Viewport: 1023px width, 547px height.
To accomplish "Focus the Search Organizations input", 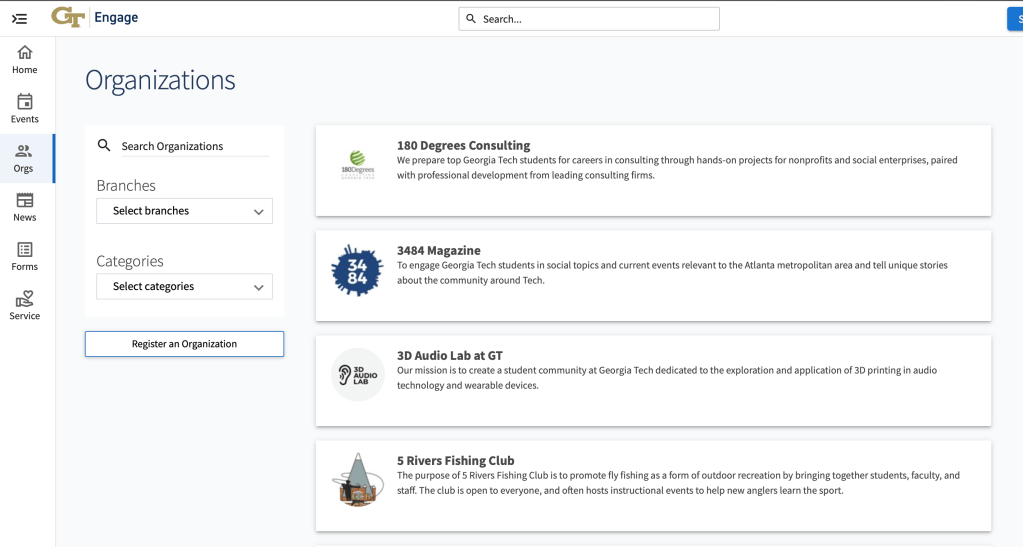I will [194, 146].
